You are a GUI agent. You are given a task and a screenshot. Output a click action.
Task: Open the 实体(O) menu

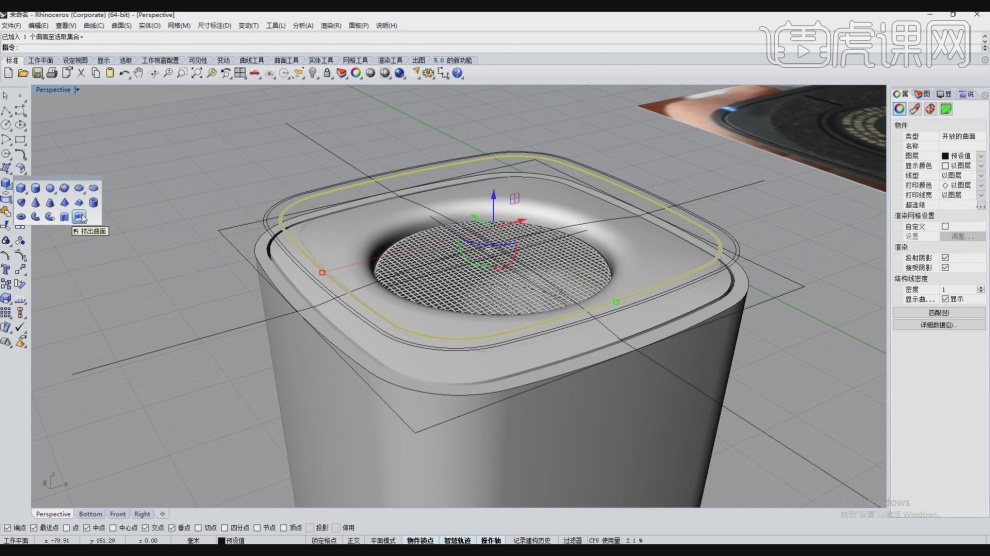[x=149, y=26]
